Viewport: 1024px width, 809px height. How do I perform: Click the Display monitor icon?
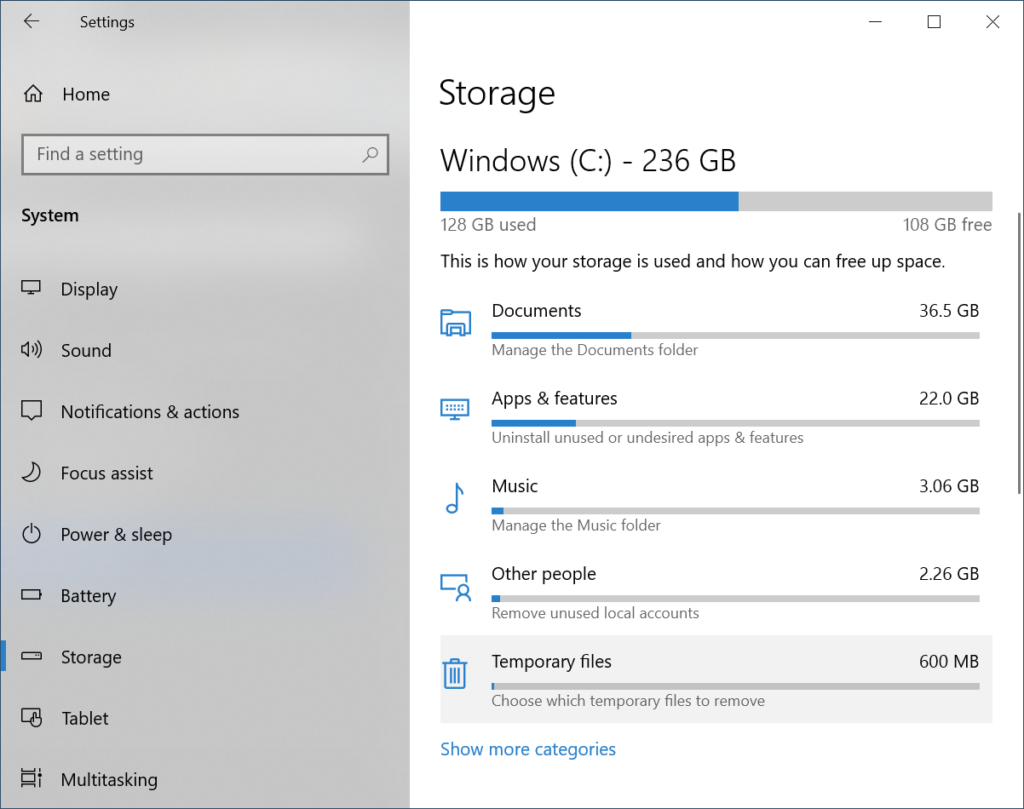31,288
